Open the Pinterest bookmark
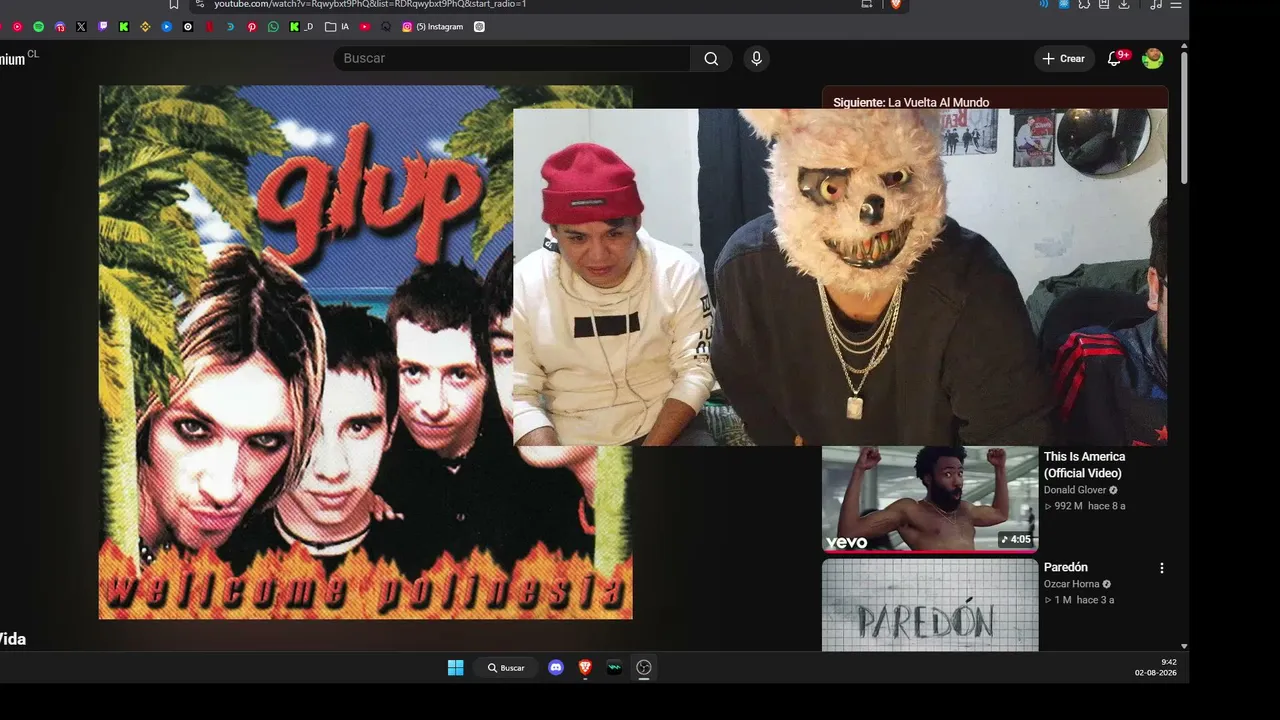This screenshot has height=720, width=1280. coord(252,27)
